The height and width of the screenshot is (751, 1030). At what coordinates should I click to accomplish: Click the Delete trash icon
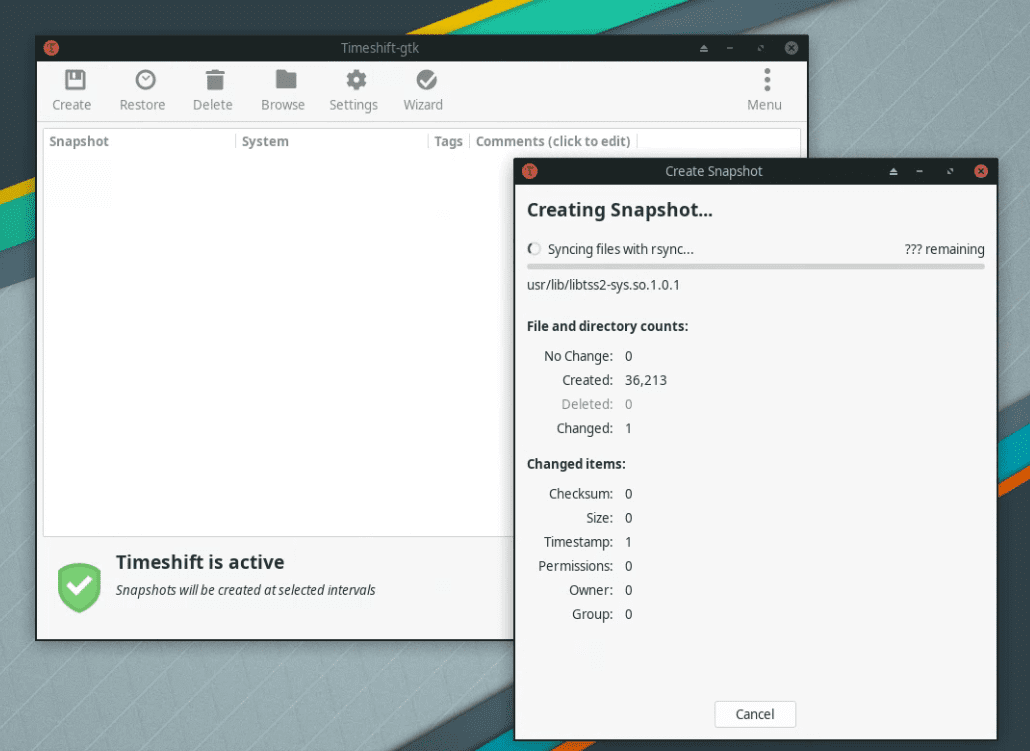pyautogui.click(x=215, y=80)
